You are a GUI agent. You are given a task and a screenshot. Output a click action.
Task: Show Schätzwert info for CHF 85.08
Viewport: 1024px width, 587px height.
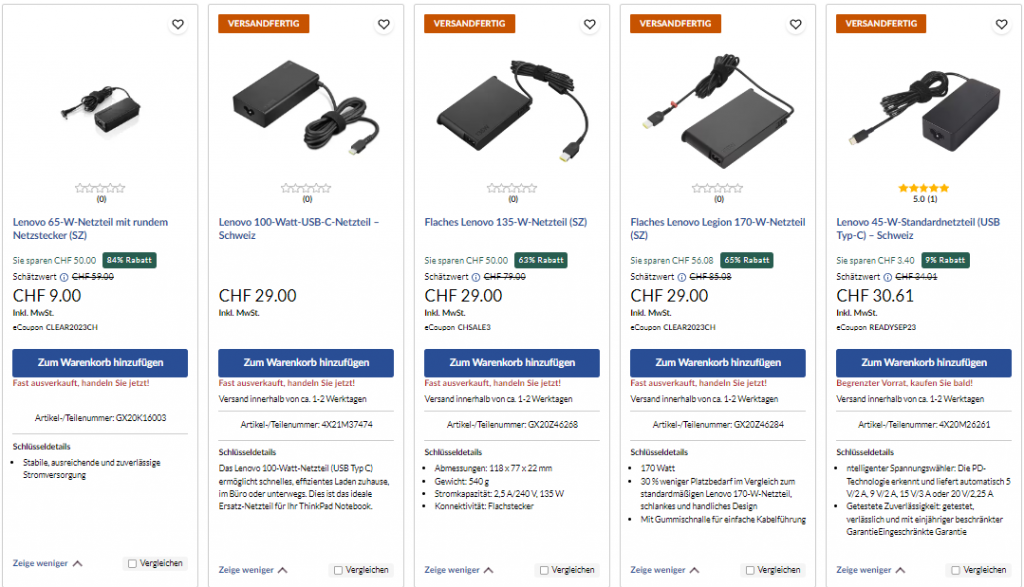(683, 277)
